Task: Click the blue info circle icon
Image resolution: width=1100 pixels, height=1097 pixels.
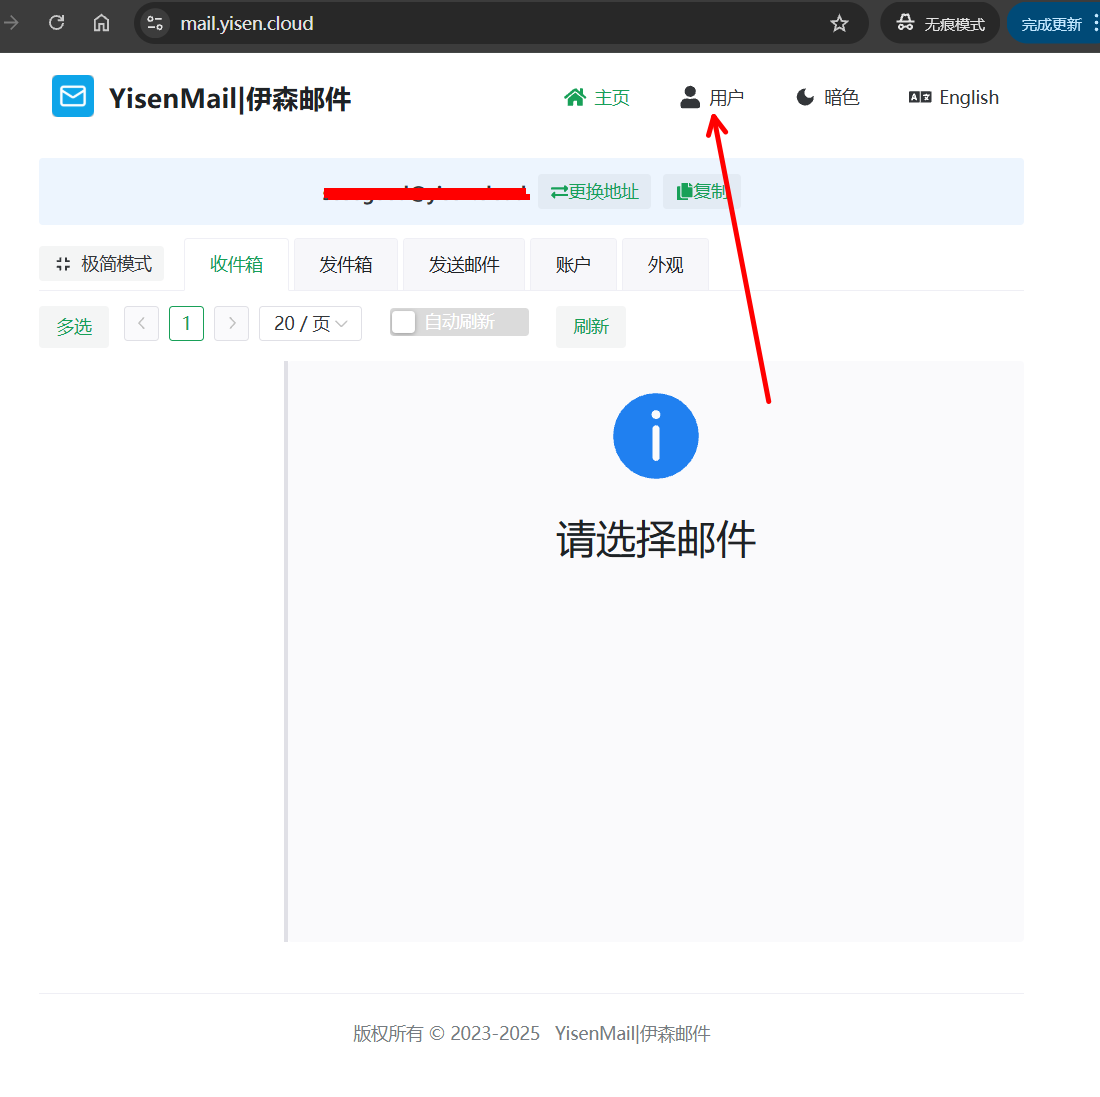Action: (x=655, y=436)
